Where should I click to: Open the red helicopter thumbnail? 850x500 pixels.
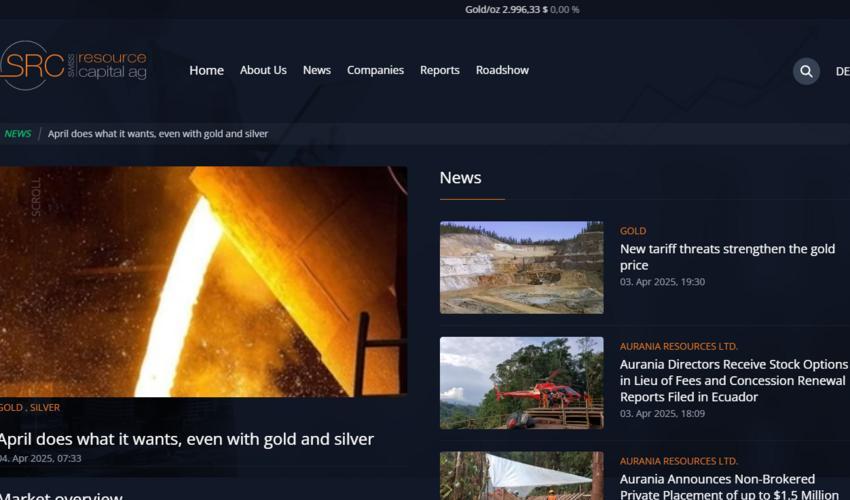click(521, 383)
